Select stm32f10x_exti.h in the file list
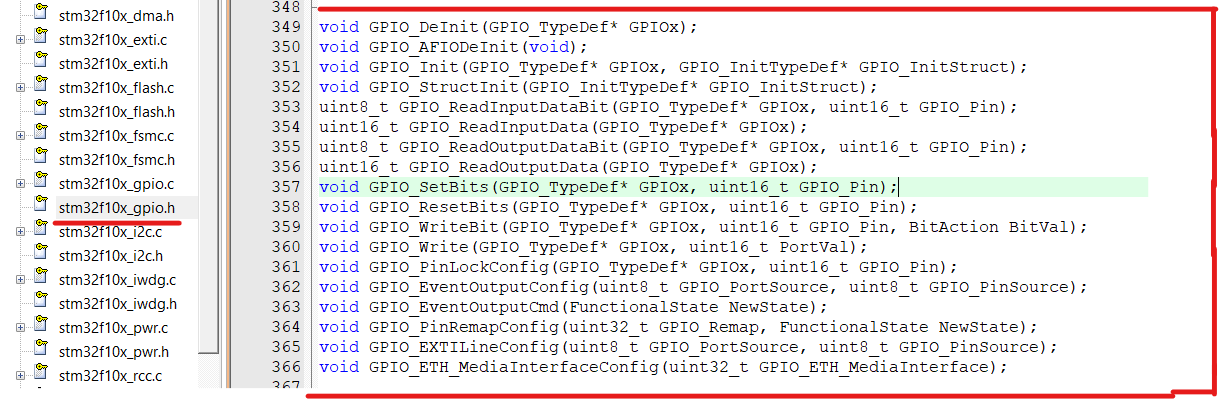The image size is (1219, 400). coord(113,64)
